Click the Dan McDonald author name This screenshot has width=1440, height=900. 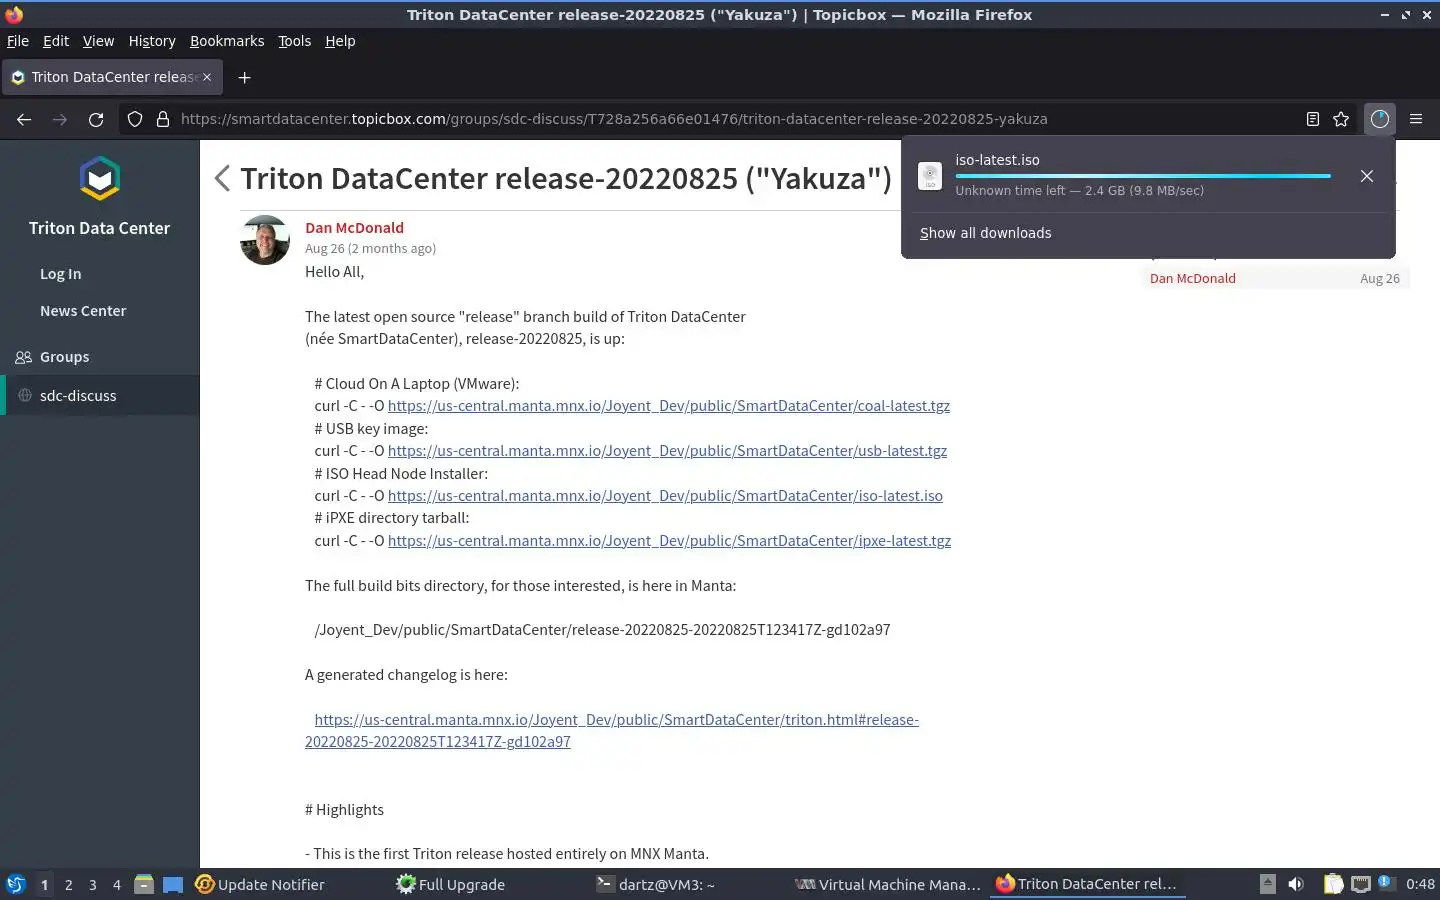point(354,228)
